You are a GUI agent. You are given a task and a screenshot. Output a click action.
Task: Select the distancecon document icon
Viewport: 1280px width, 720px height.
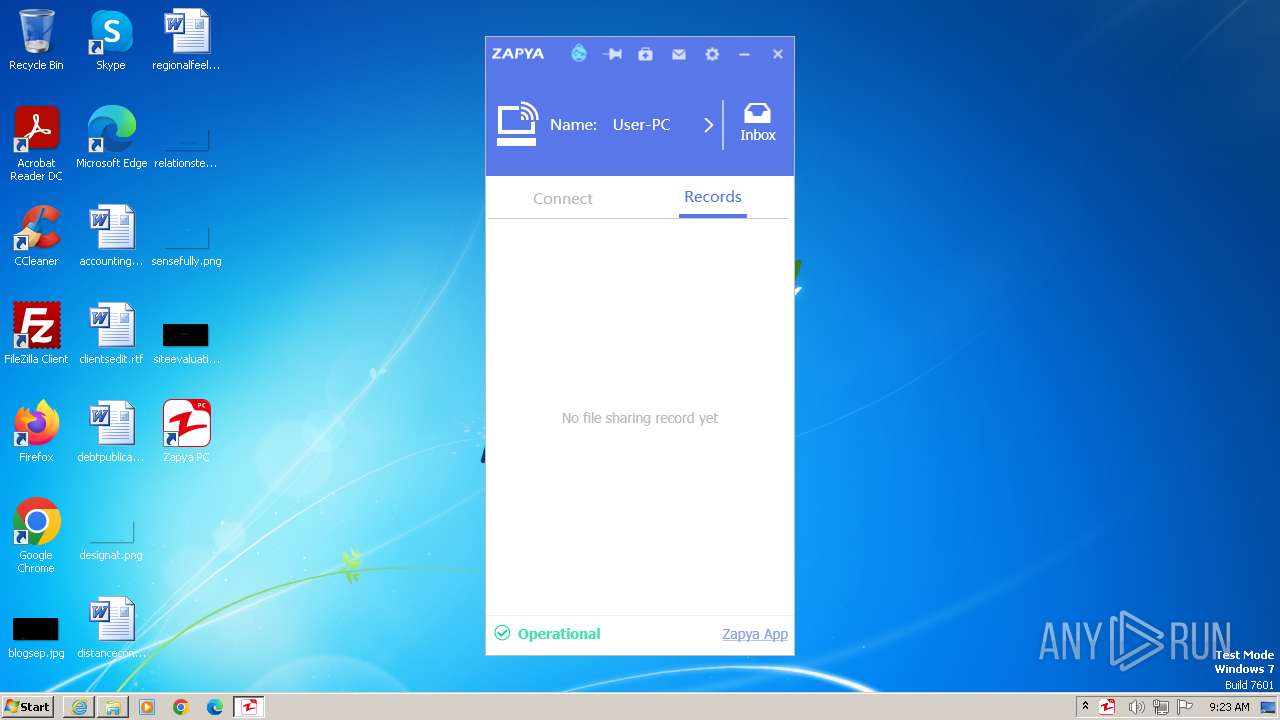pos(111,628)
